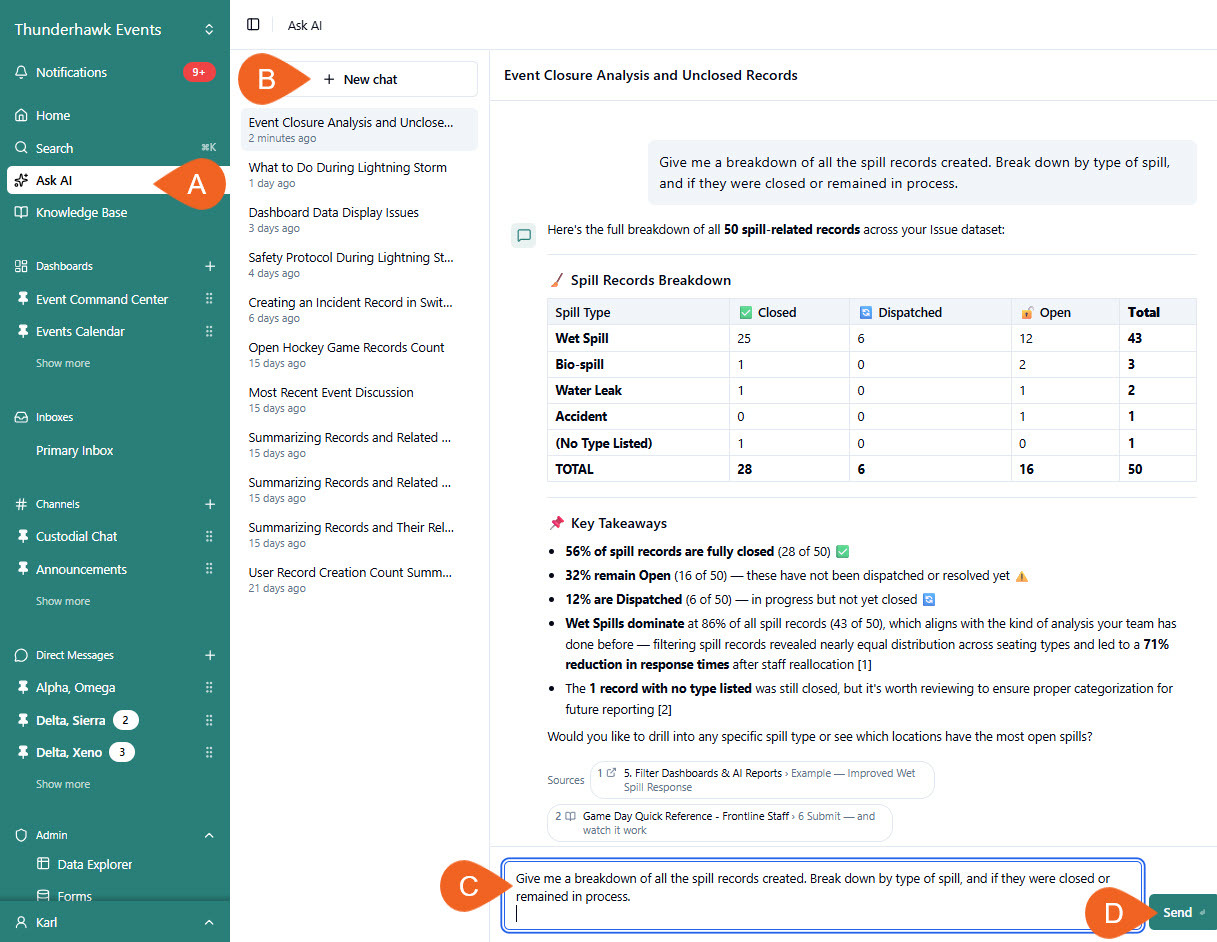Viewport: 1217px width, 942px height.
Task: Open chat 'Event Closure Analysis and Unclose...'
Action: (360, 129)
